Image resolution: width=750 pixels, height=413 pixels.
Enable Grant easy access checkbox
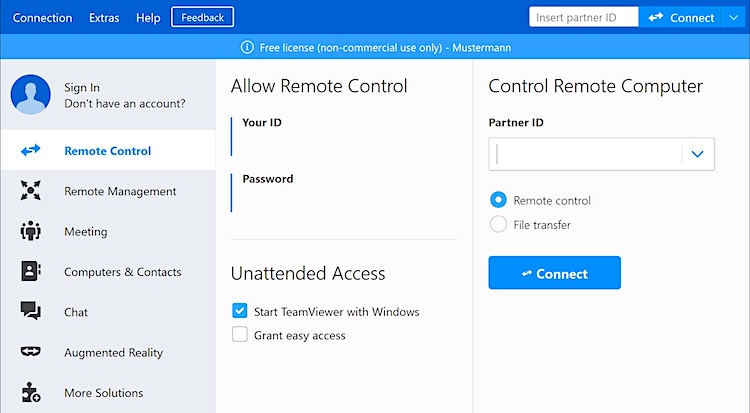[240, 334]
